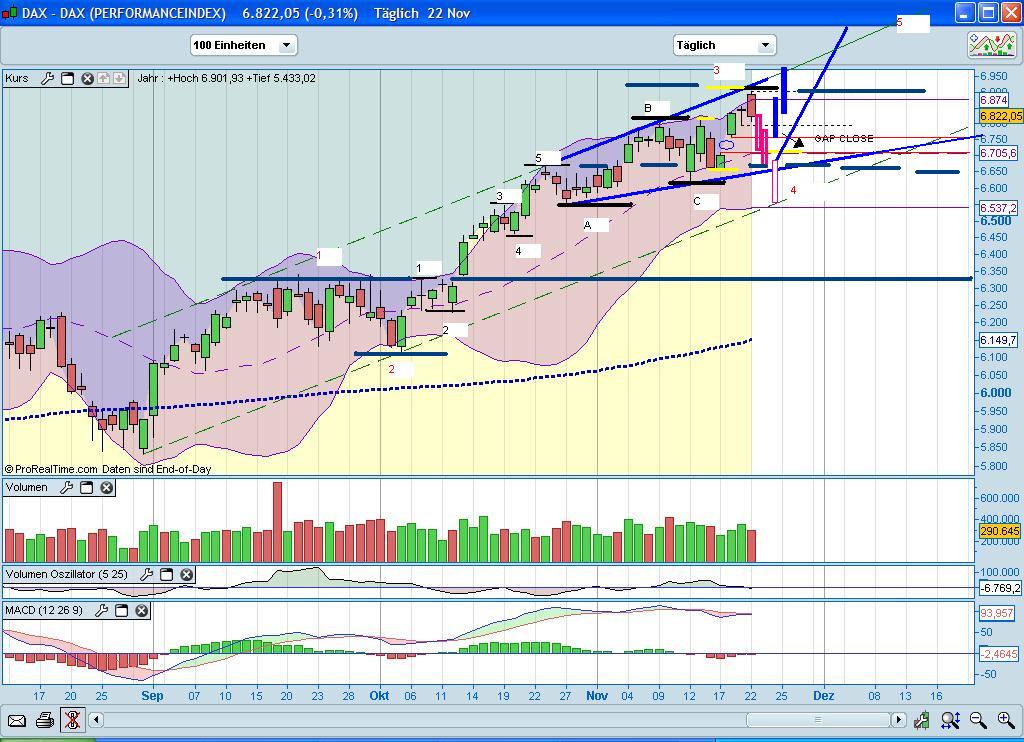The height and width of the screenshot is (742, 1024).
Task: Move Kurs panel up arrow
Action: tap(104, 78)
